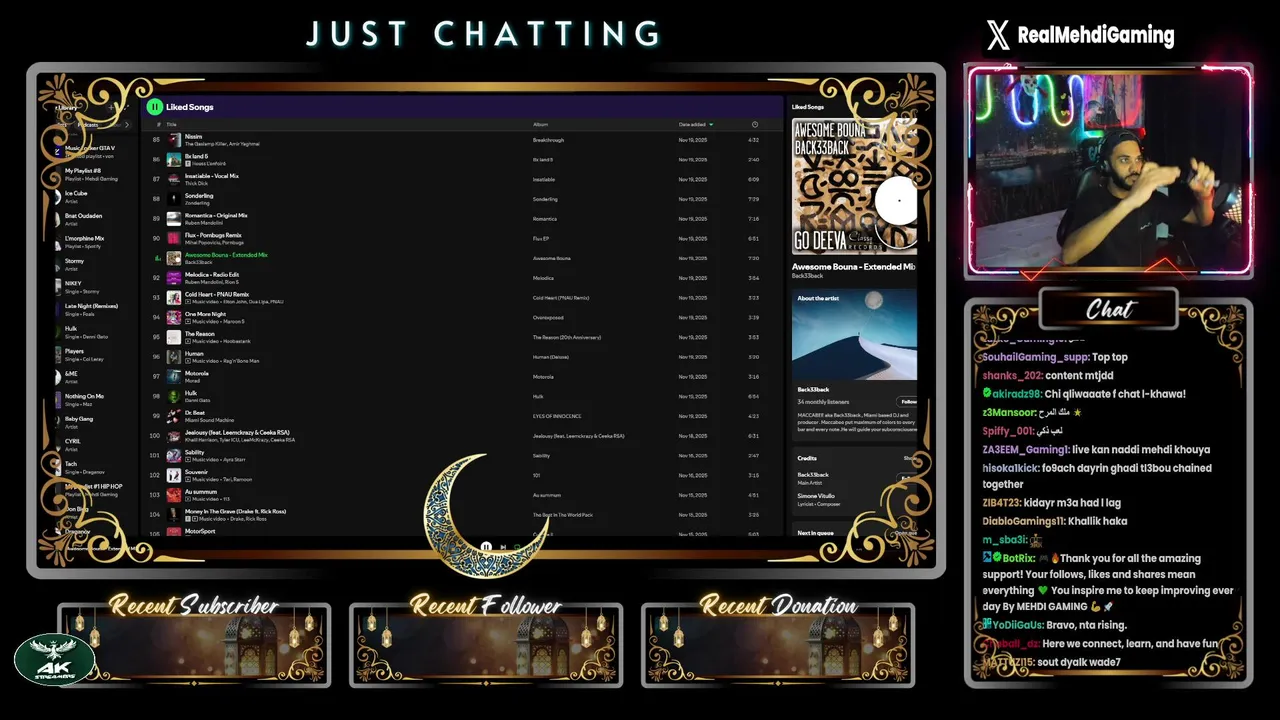Open L'morphine Mix playlist in sidebar
This screenshot has height=720, width=1280.
coord(90,242)
